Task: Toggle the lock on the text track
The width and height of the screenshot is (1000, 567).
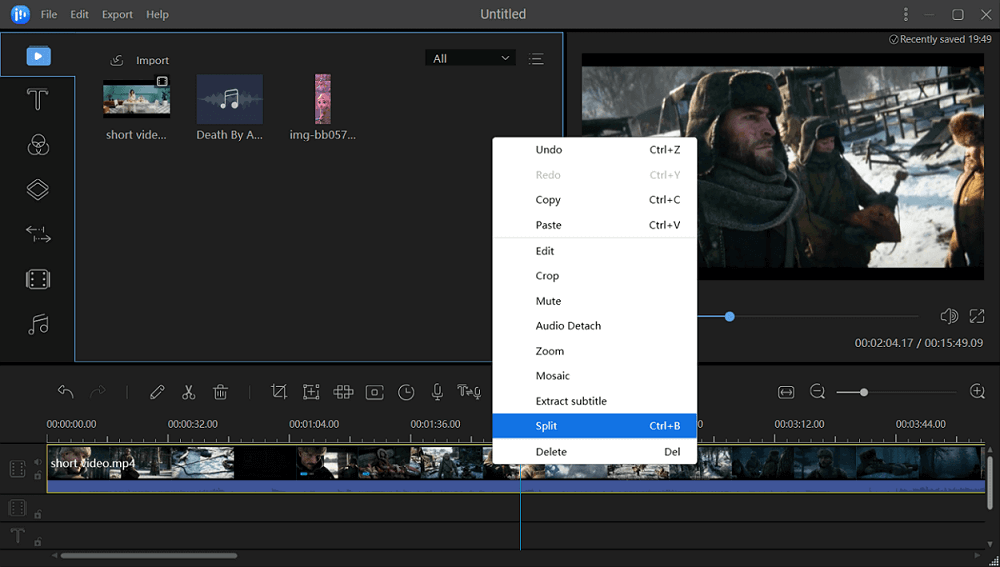Action: tap(38, 542)
